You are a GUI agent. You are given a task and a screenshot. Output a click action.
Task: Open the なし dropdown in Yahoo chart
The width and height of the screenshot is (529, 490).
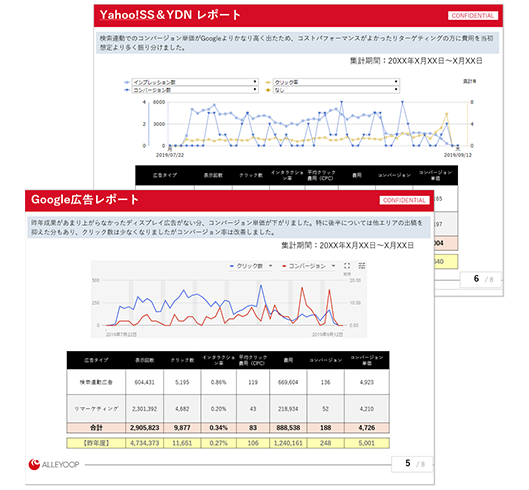click(336, 90)
